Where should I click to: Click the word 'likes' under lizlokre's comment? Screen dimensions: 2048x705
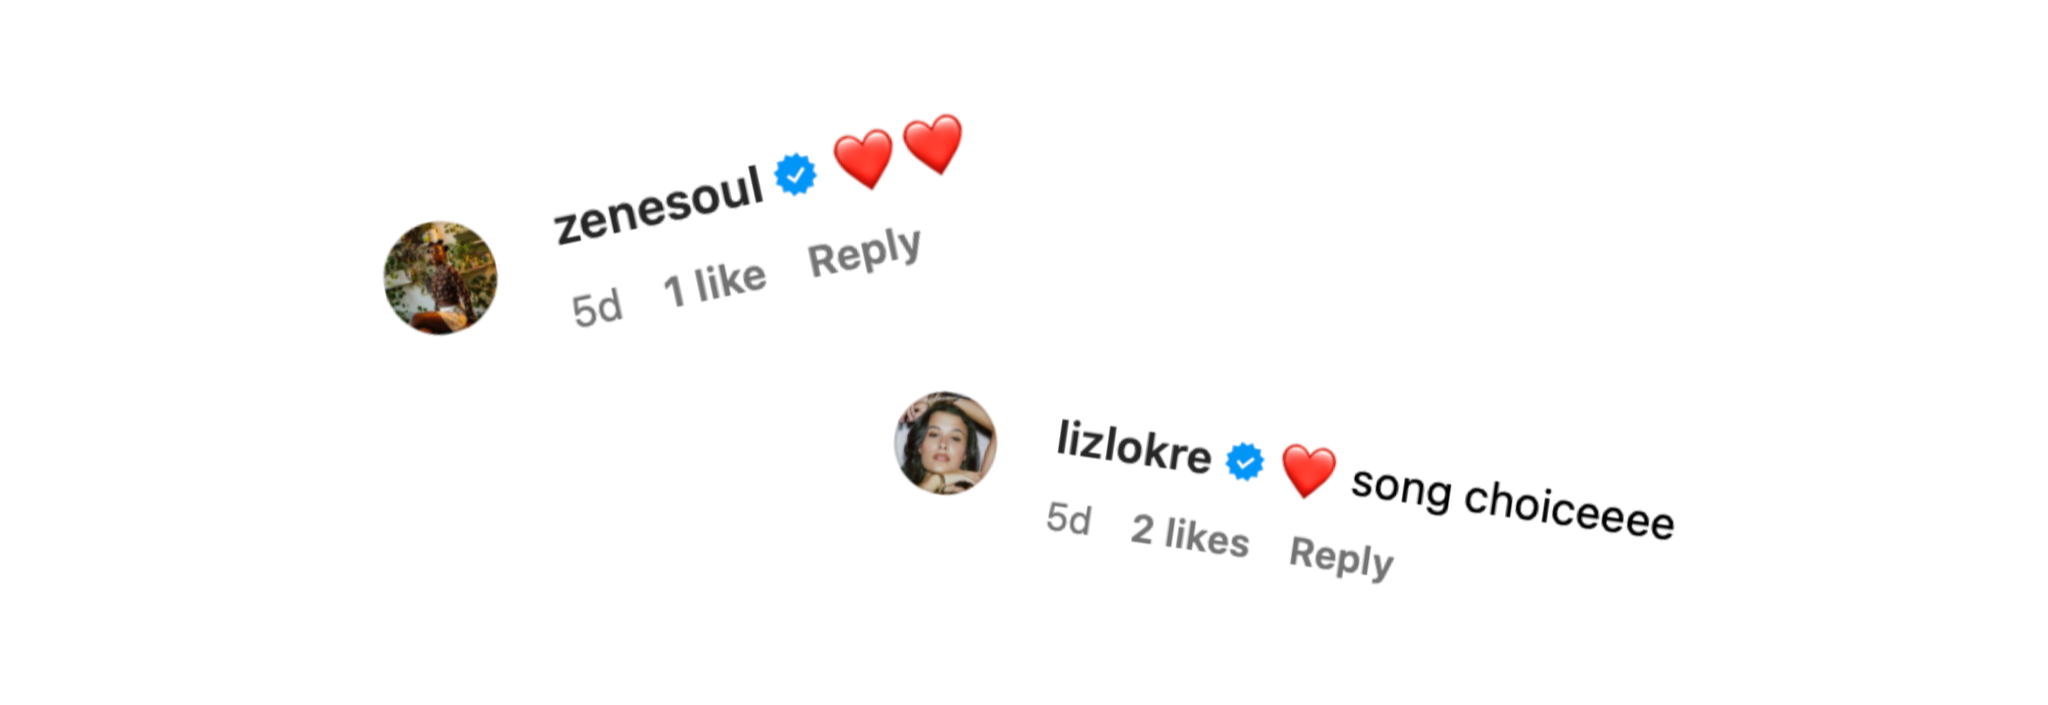[1207, 537]
